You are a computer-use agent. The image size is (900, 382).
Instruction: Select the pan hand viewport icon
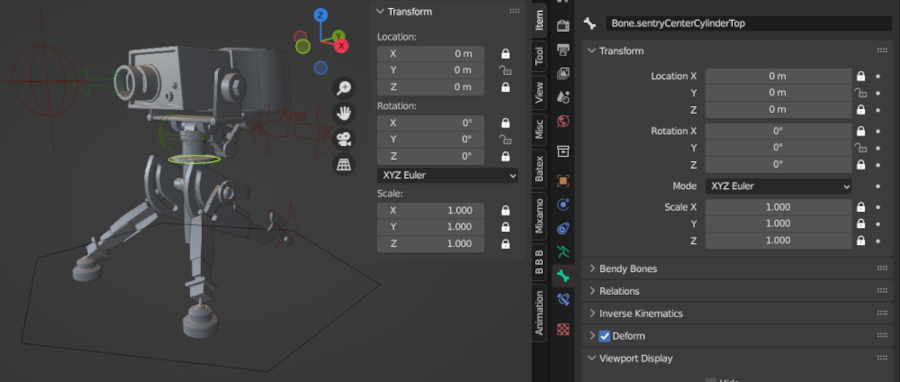coord(344,114)
